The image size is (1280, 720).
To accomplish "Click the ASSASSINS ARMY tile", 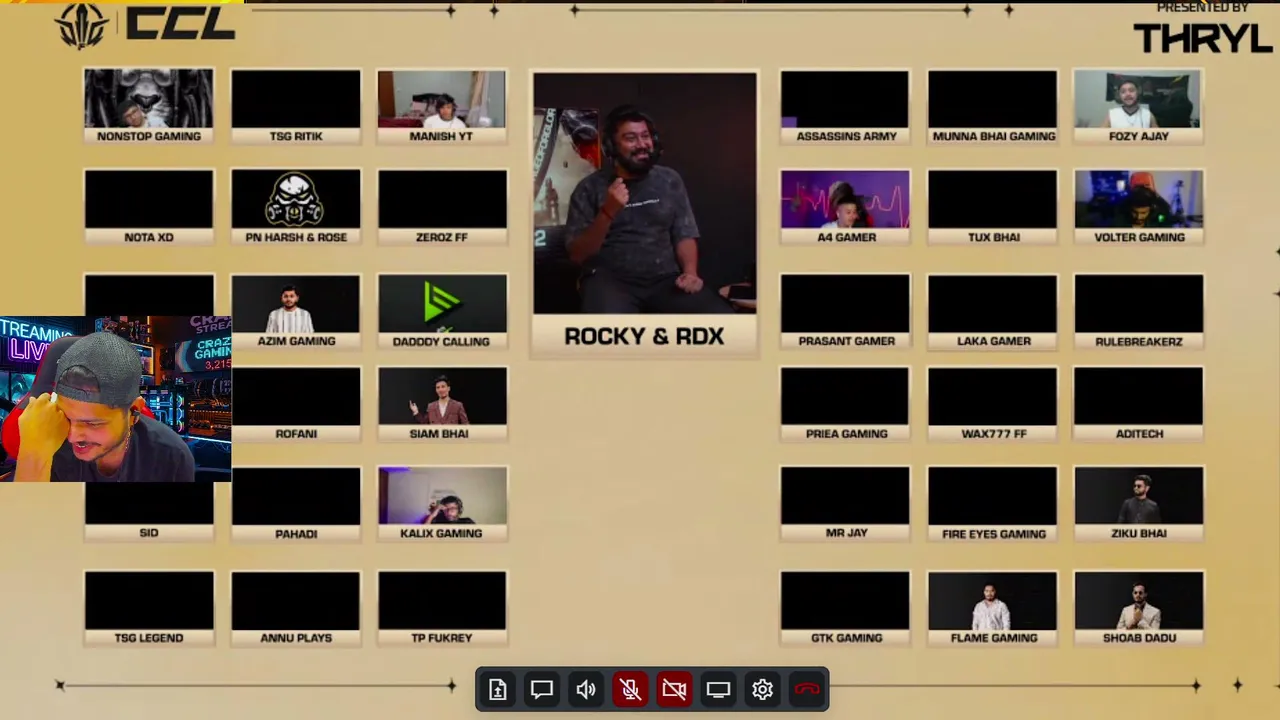I will pyautogui.click(x=846, y=106).
